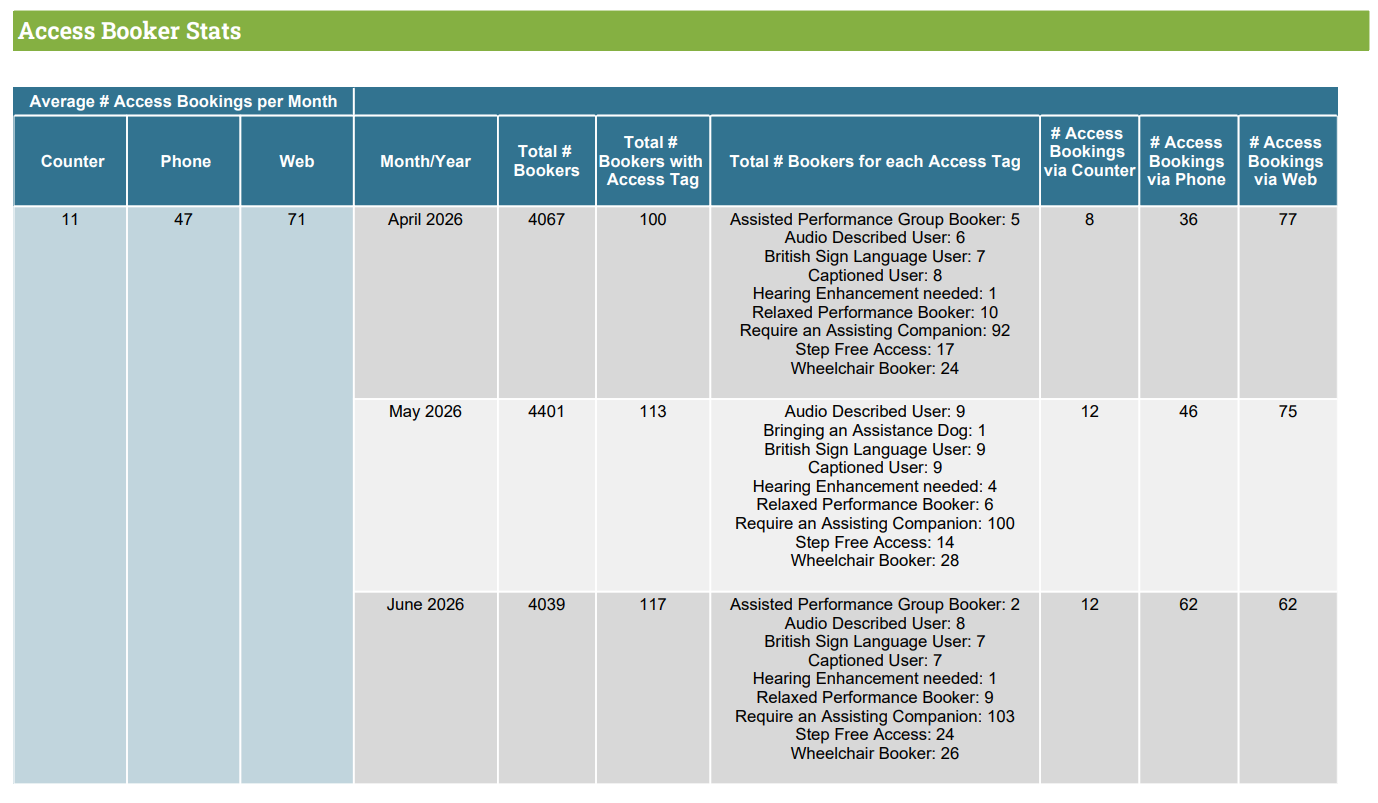Click # Access Bookings via Phone header
The width and height of the screenshot is (1378, 803).
pos(1188,161)
